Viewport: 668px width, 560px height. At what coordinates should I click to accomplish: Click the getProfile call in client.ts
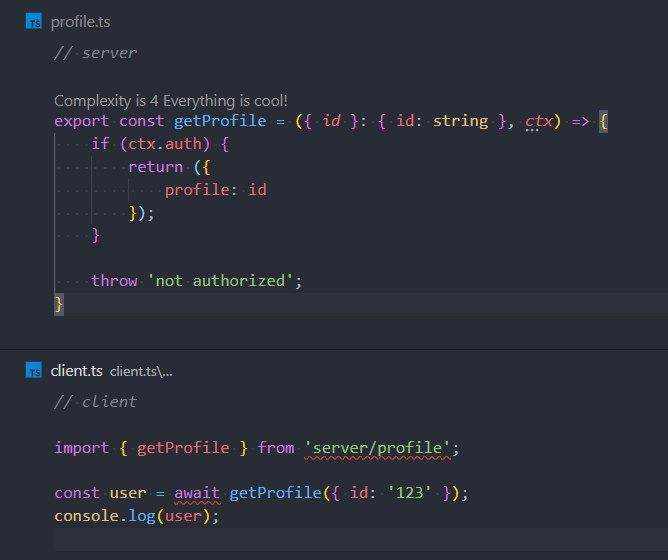pos(275,493)
